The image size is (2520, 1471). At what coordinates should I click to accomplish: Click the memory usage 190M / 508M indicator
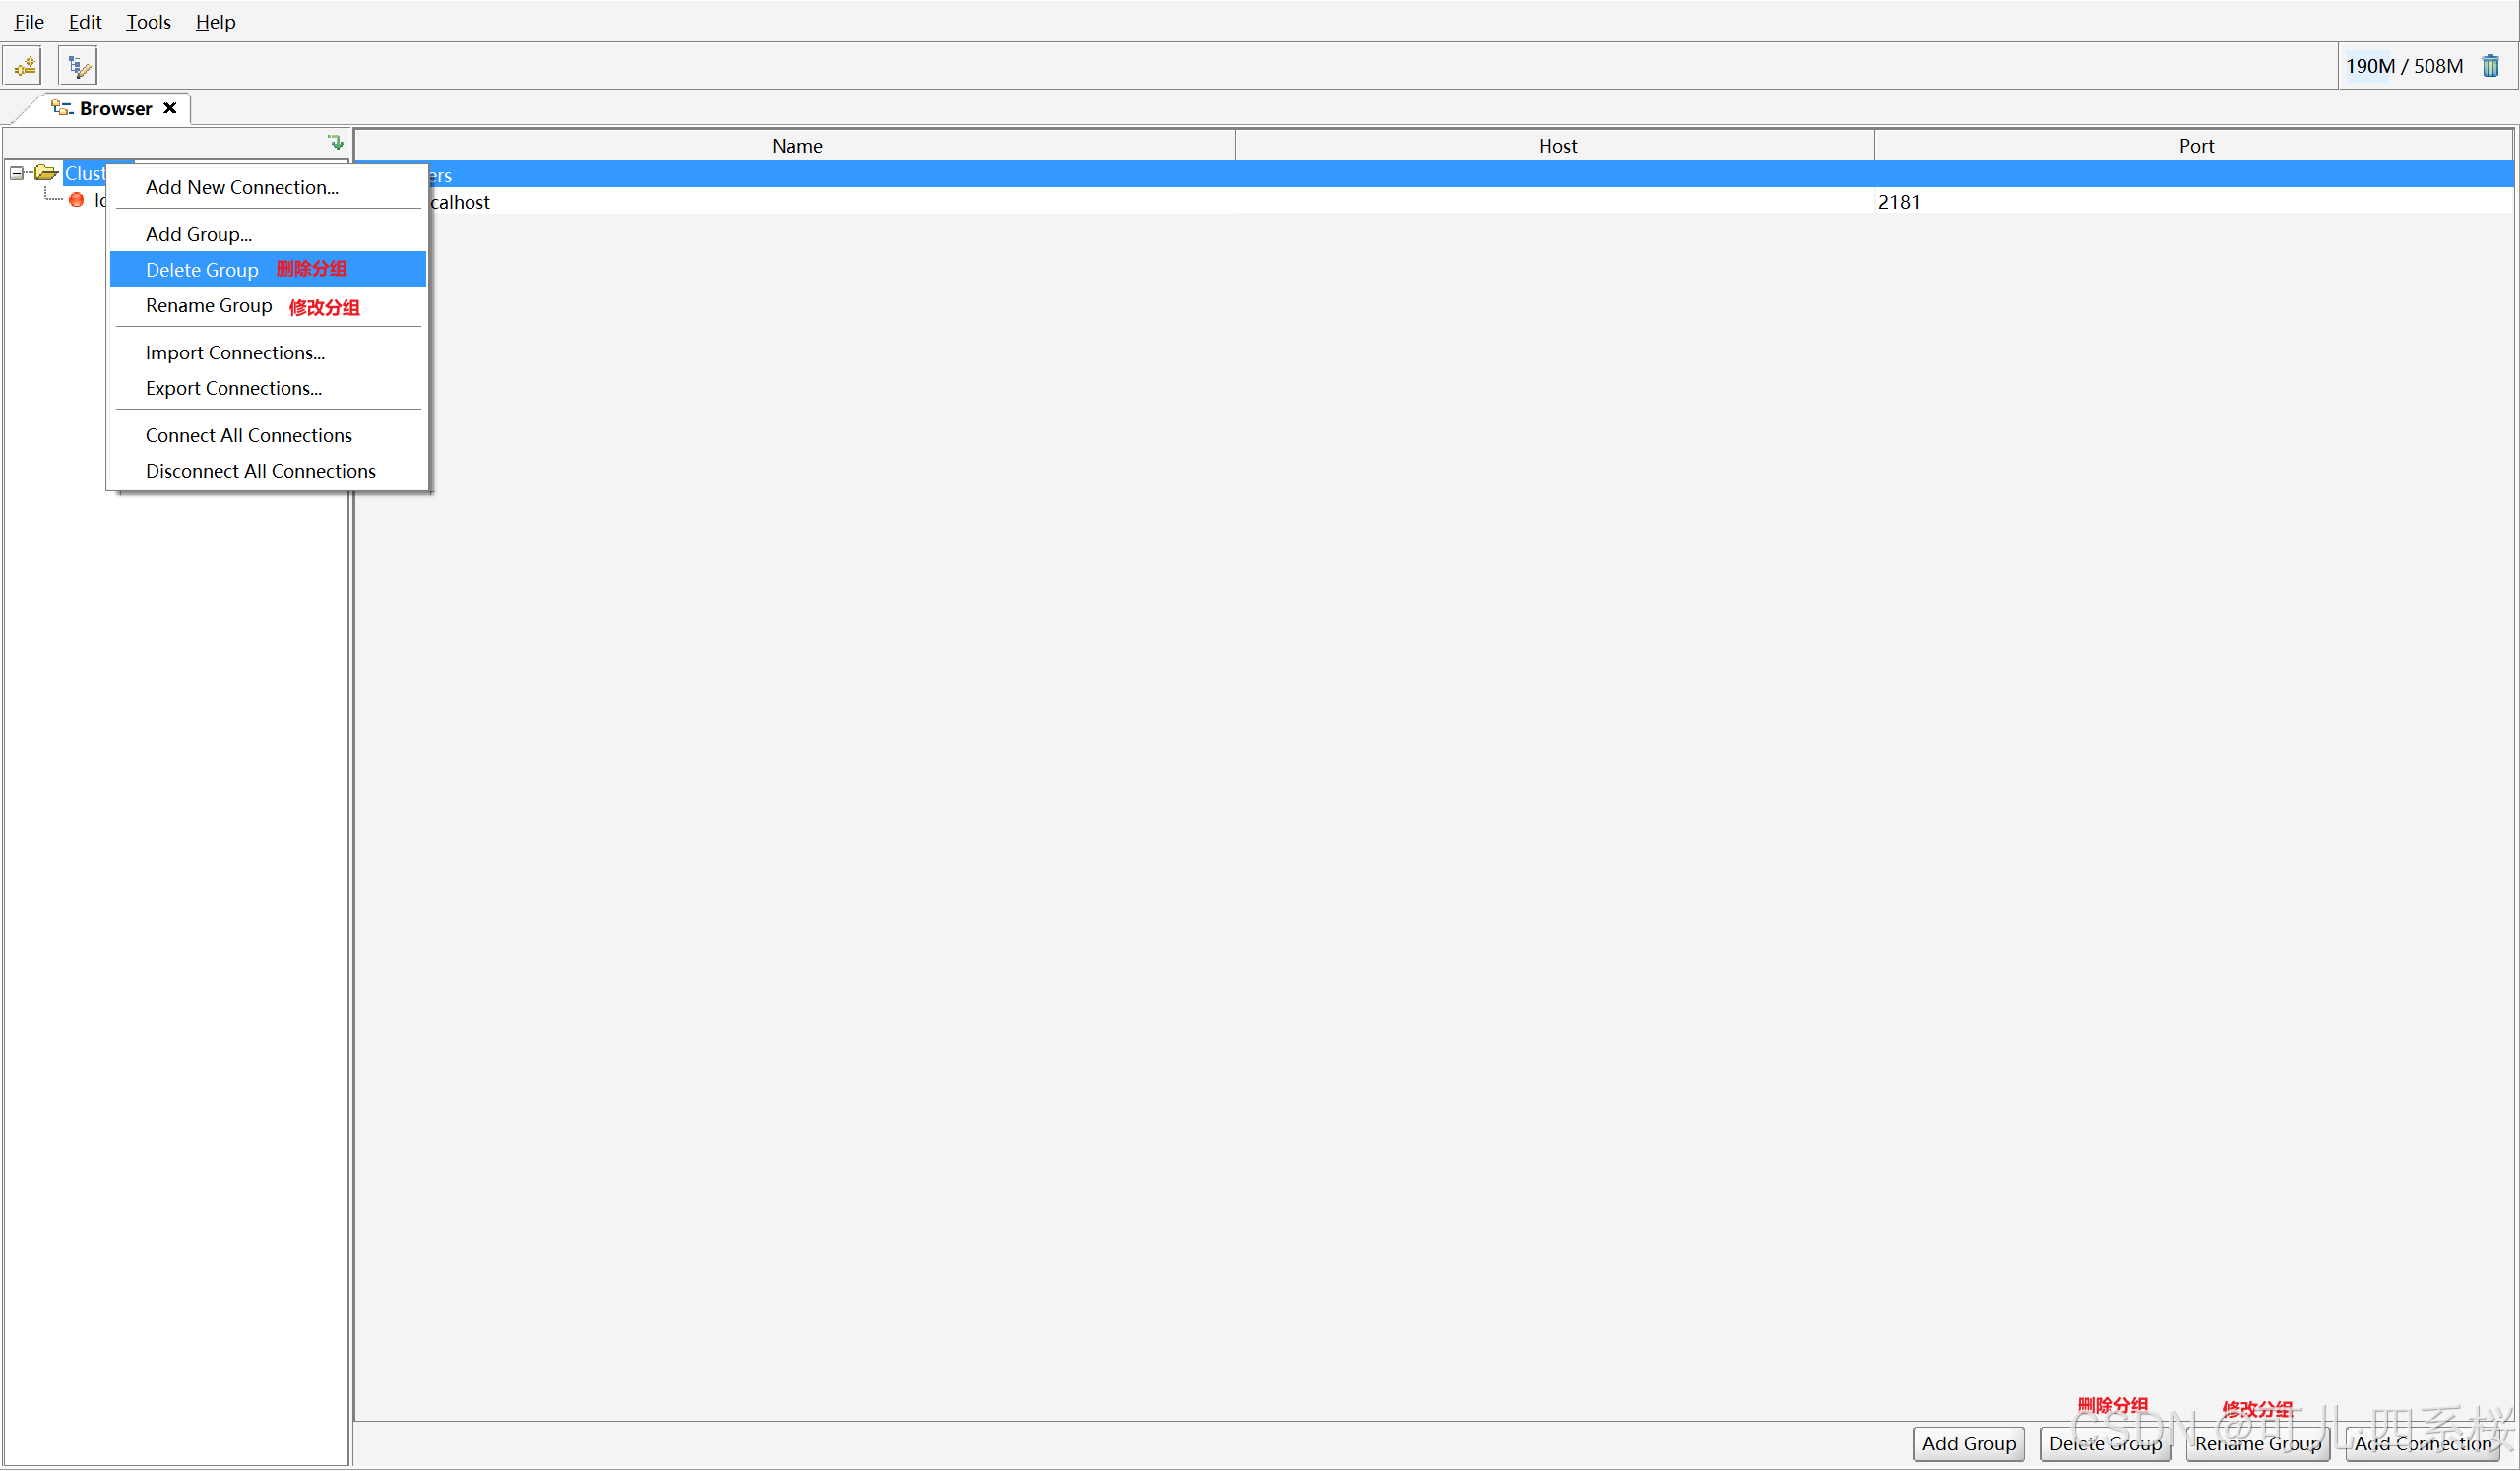pos(2403,66)
